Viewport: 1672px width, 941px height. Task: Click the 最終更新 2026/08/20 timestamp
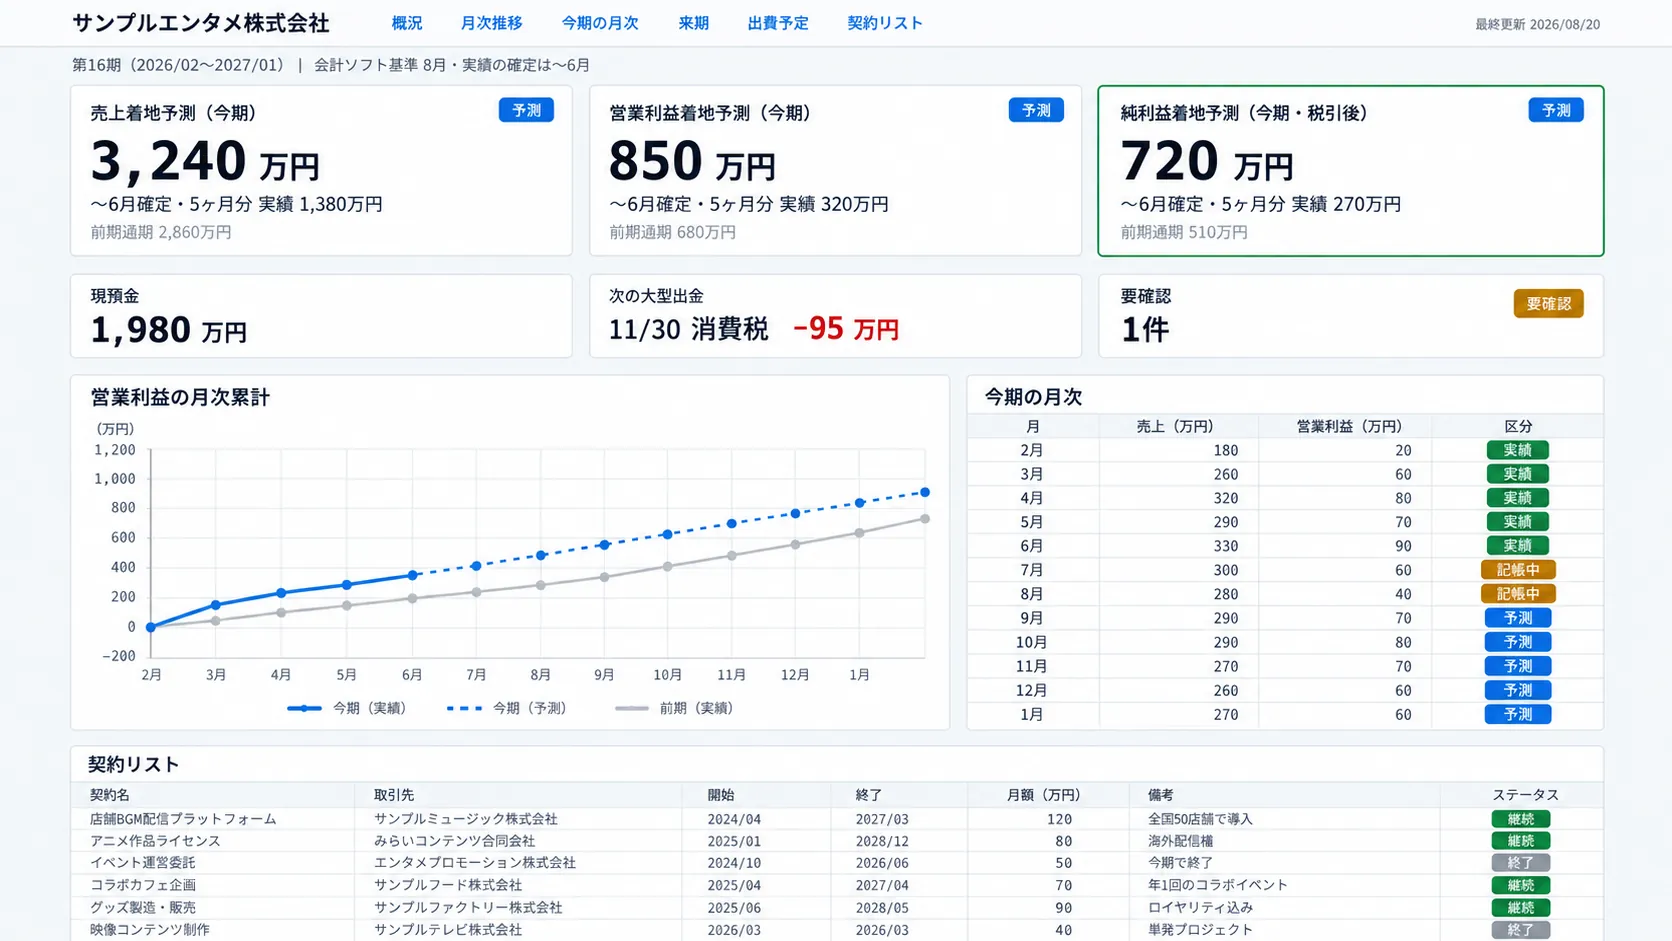[x=1537, y=25]
